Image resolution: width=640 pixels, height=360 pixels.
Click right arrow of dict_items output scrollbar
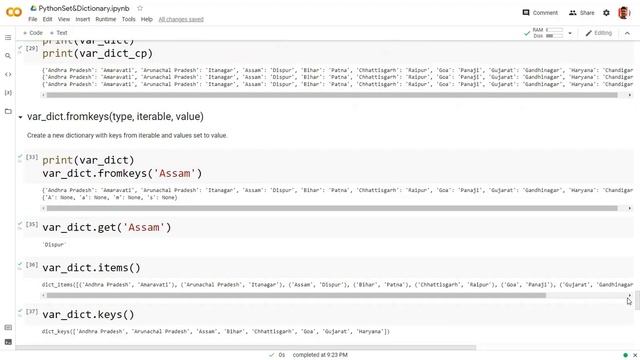click(629, 295)
